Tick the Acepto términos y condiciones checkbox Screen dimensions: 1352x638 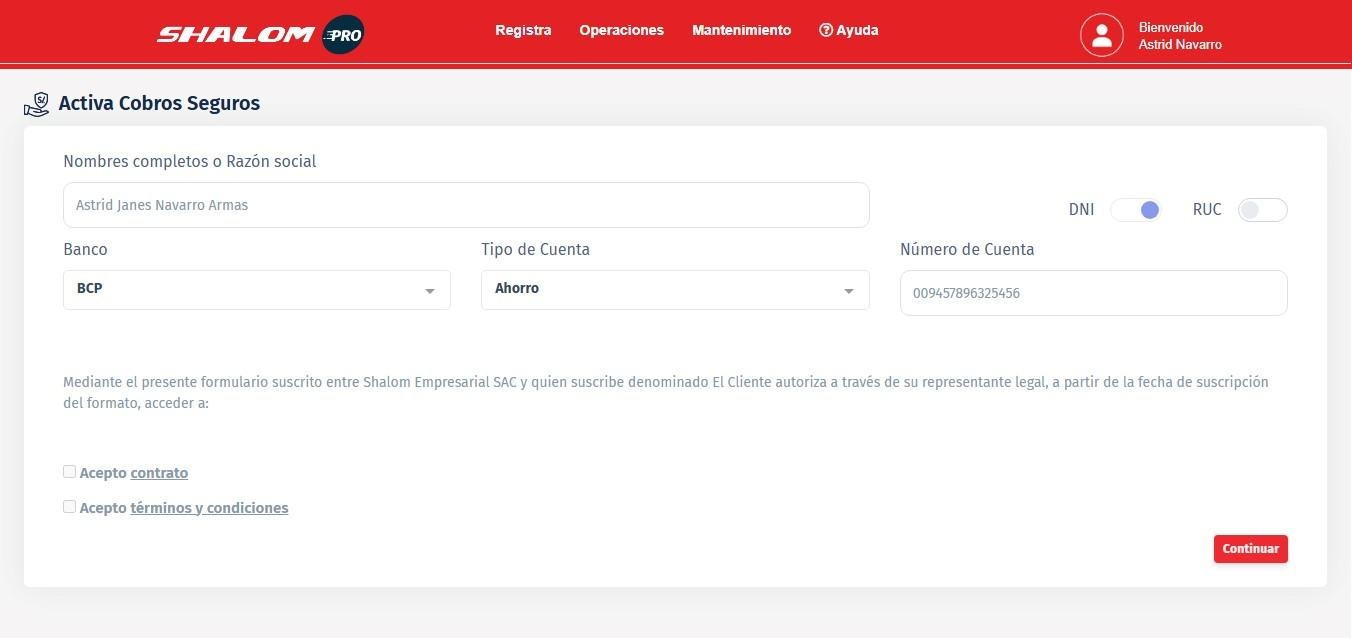click(x=69, y=507)
